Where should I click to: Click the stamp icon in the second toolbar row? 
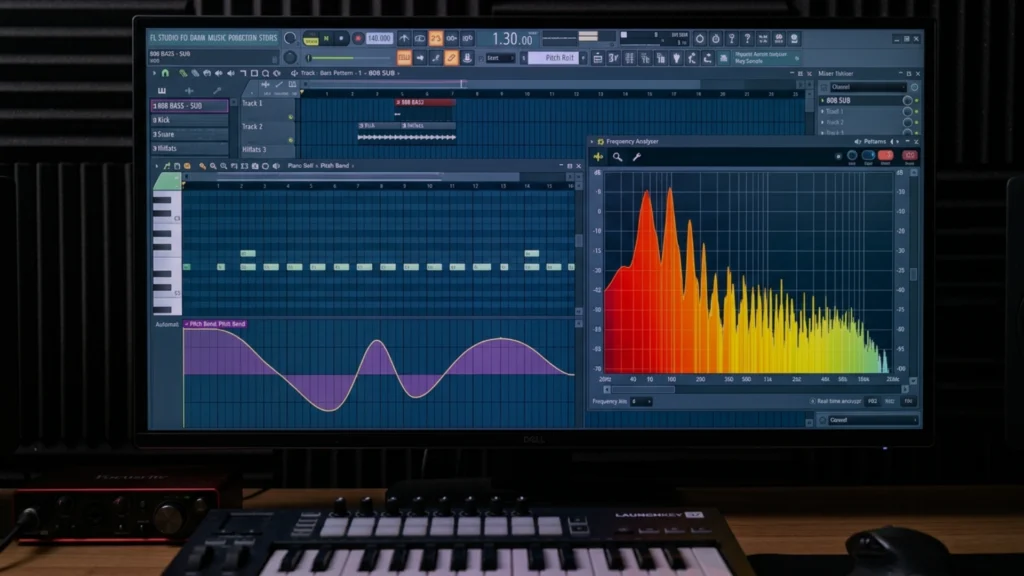pos(468,58)
